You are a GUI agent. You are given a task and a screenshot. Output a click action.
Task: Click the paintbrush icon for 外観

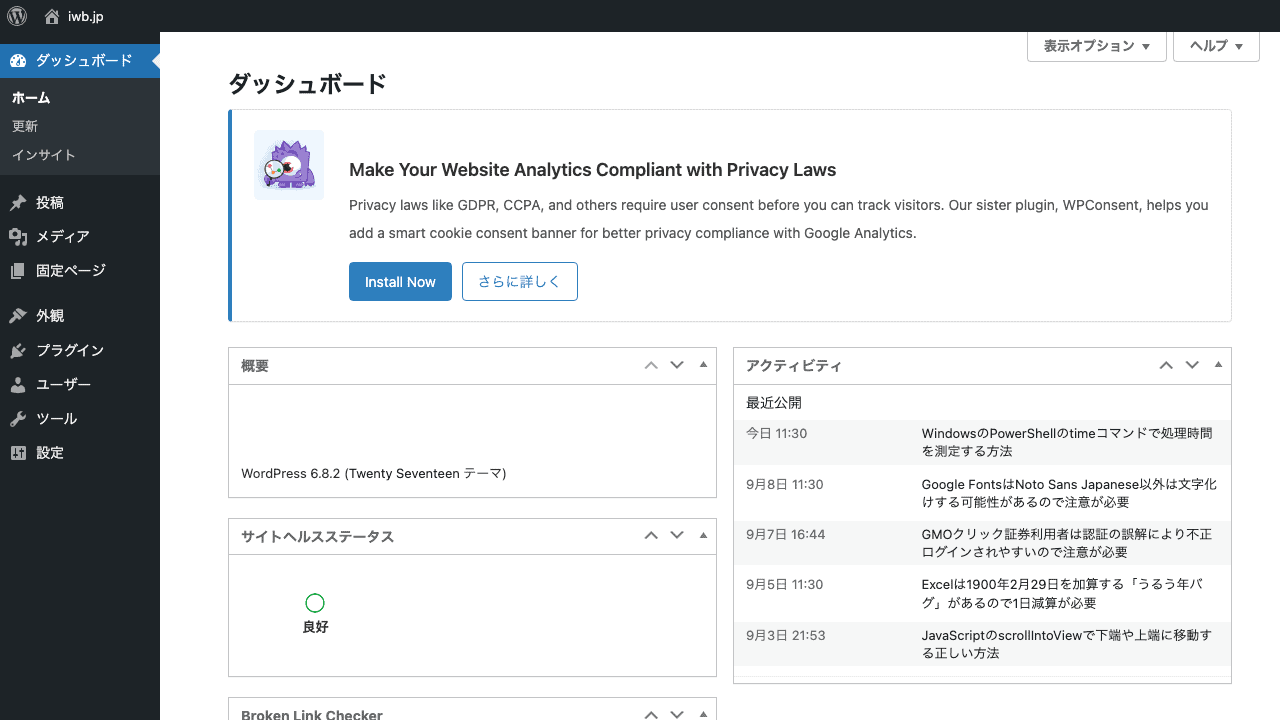(18, 316)
